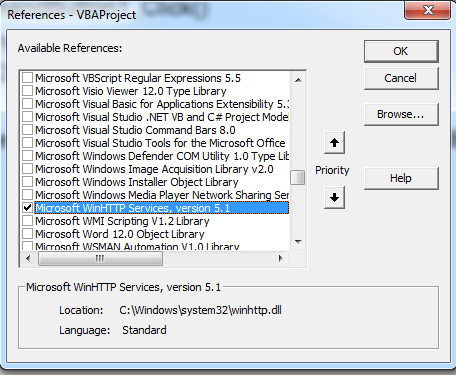This screenshot has width=456, height=376.
Task: Select 'Microsoft WMI Scripting V1.2 Library' row text
Action: coord(122,221)
